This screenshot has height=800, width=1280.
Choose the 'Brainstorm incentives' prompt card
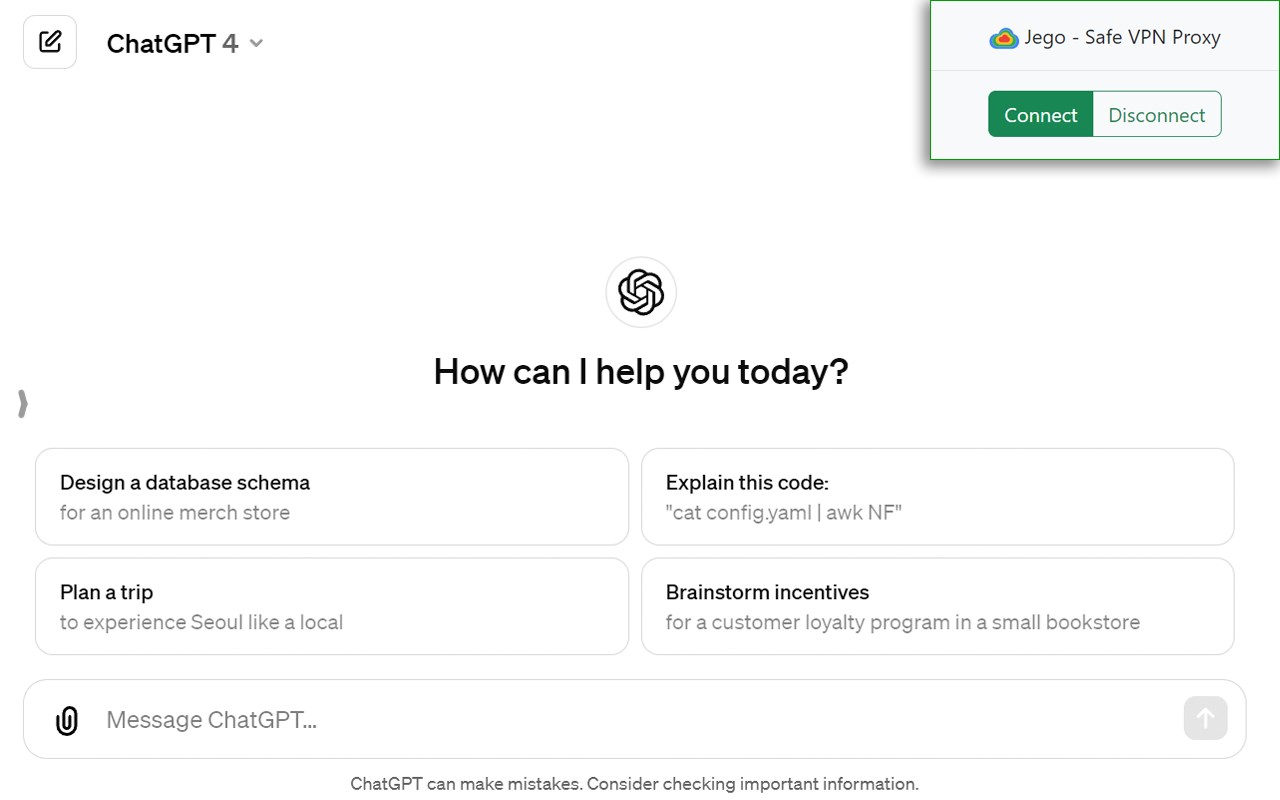click(937, 607)
